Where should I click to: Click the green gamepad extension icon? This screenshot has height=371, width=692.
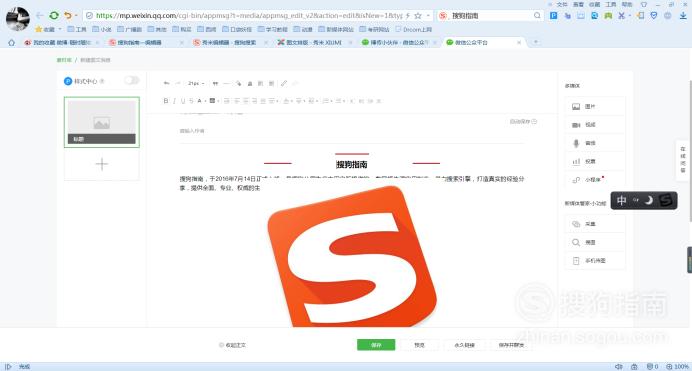pyautogui.click(x=608, y=15)
